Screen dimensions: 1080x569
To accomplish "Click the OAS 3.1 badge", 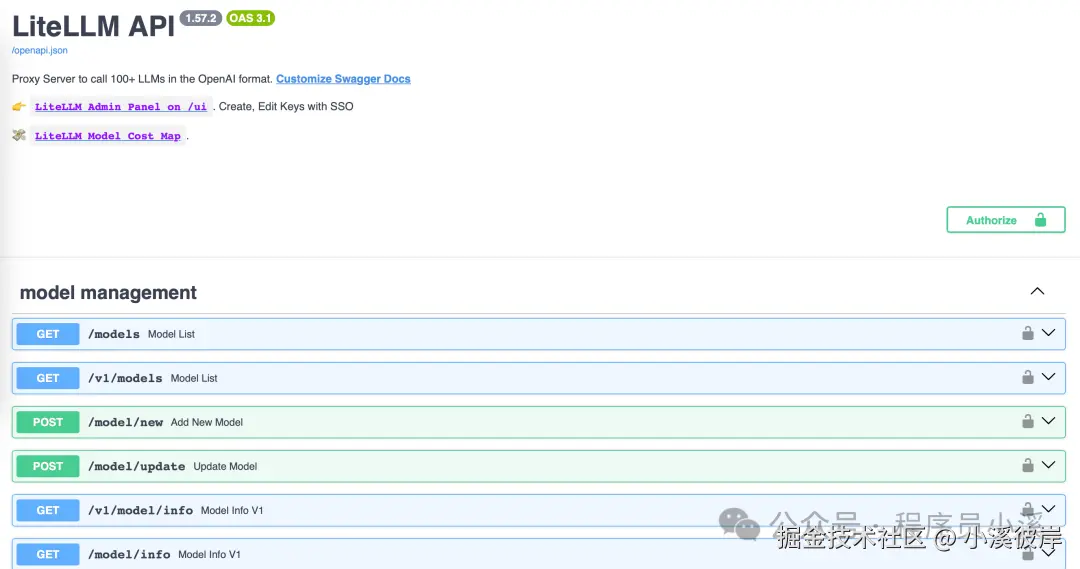I will click(x=251, y=18).
